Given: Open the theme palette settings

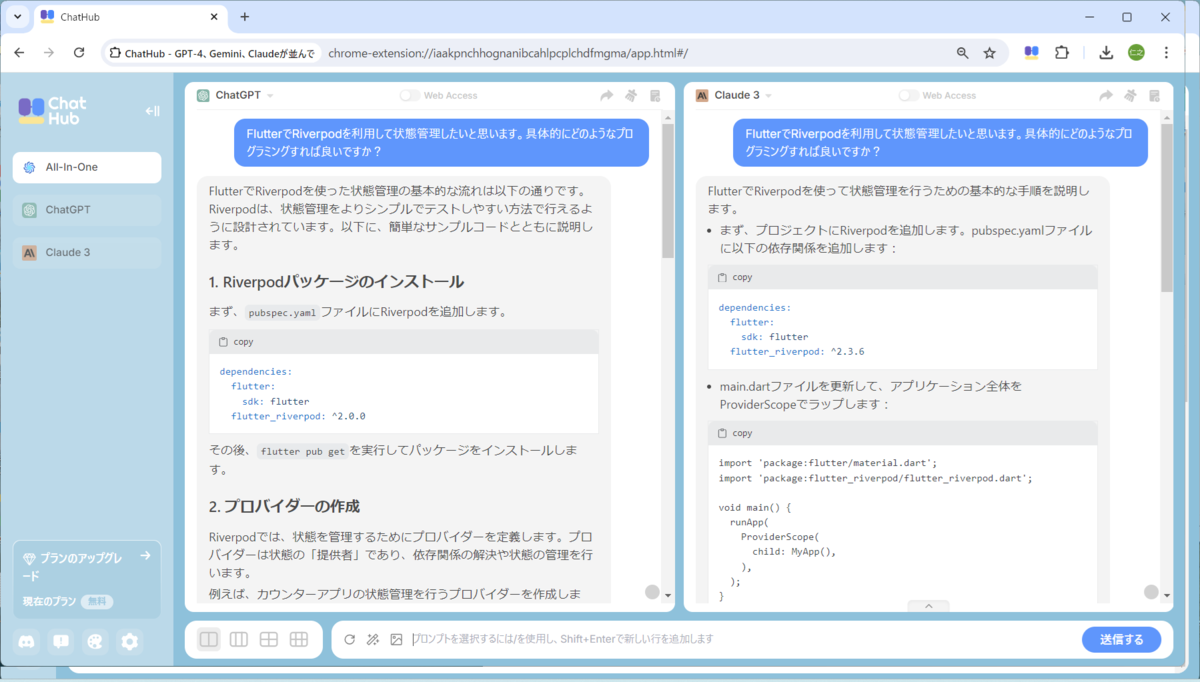Looking at the screenshot, I should pos(95,642).
